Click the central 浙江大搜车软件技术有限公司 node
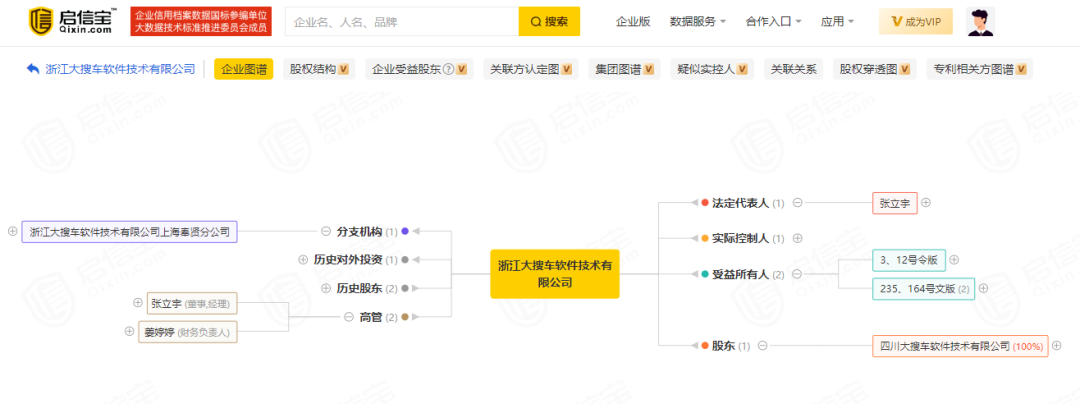Viewport: 1080px width, 404px height. [x=554, y=273]
